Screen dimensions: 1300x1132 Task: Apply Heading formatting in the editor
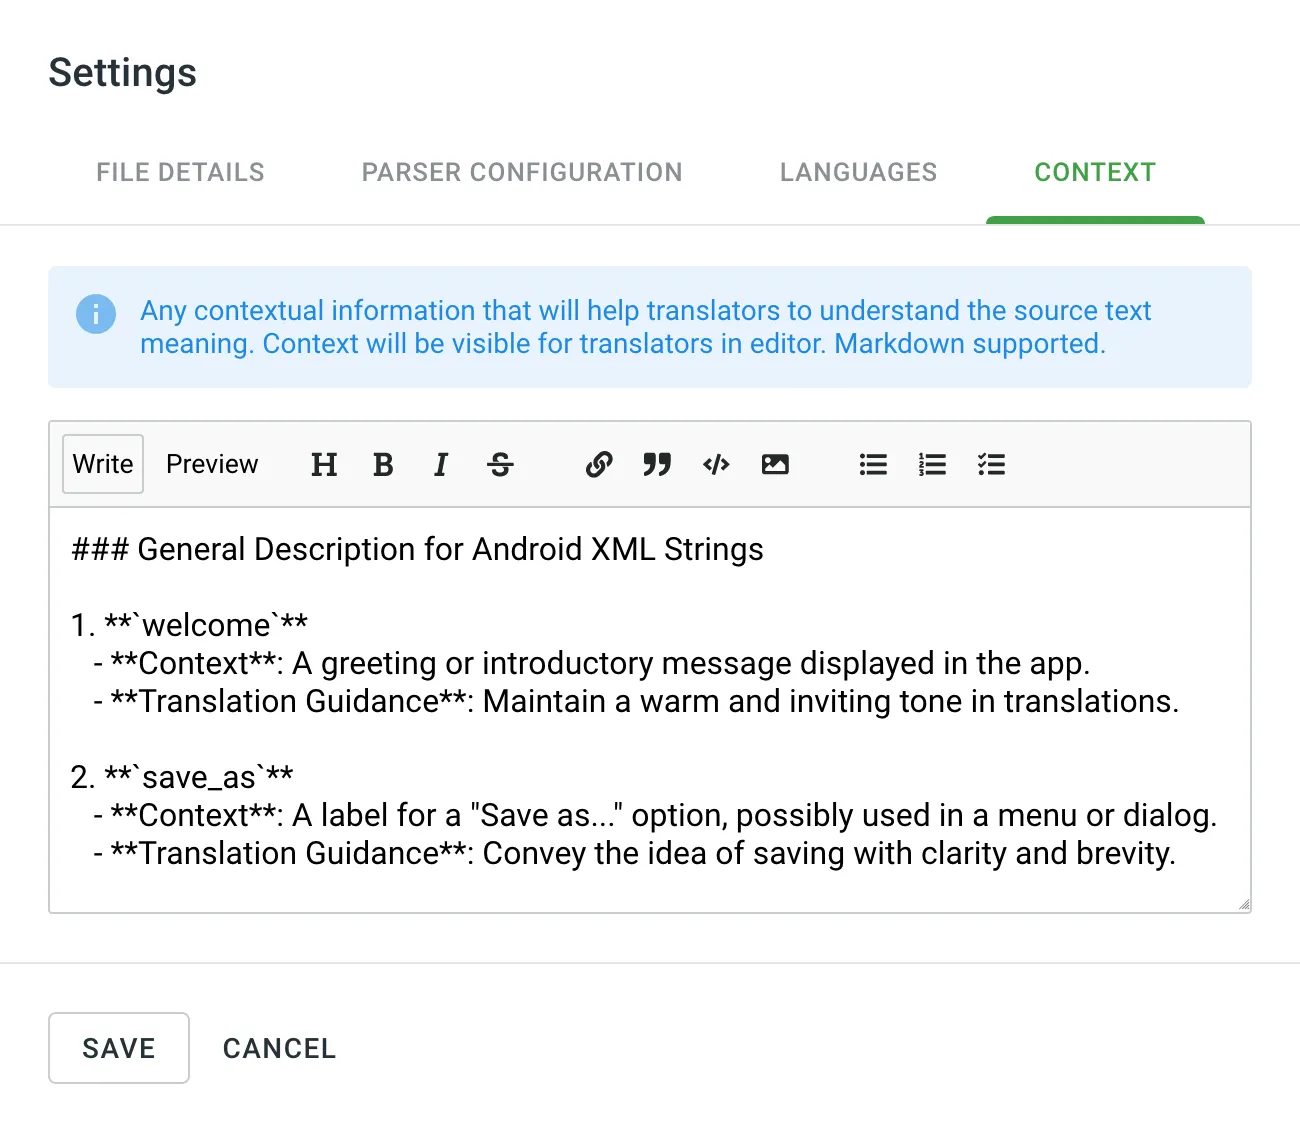tap(323, 464)
